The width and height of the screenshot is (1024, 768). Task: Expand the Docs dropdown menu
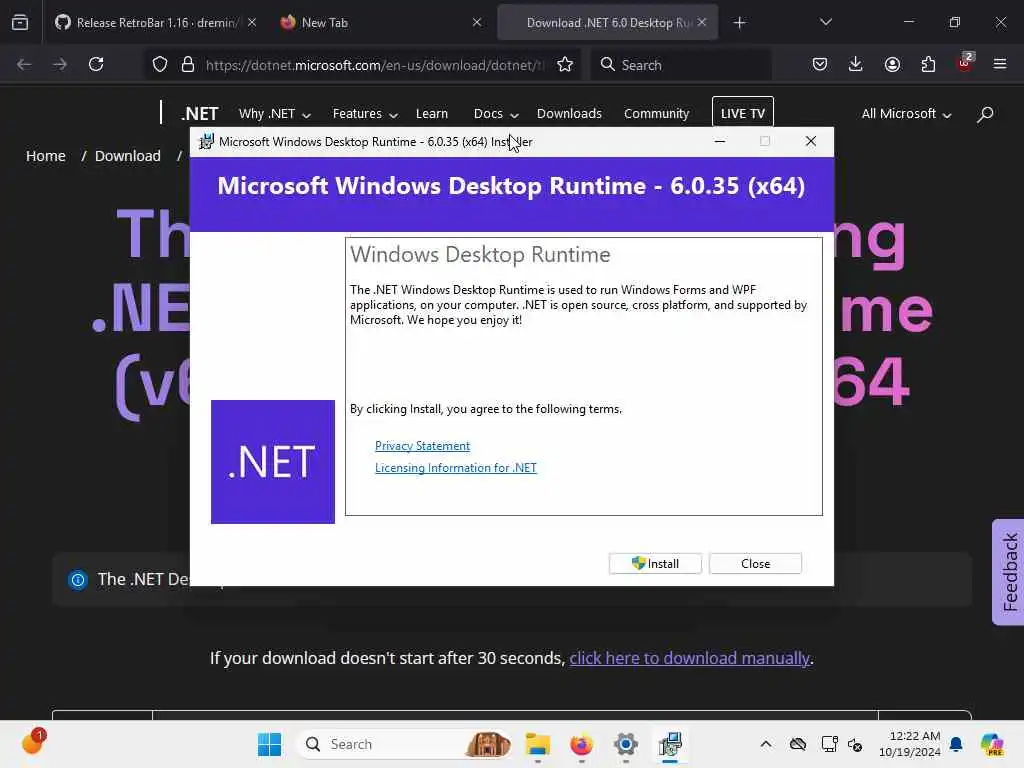(x=496, y=114)
